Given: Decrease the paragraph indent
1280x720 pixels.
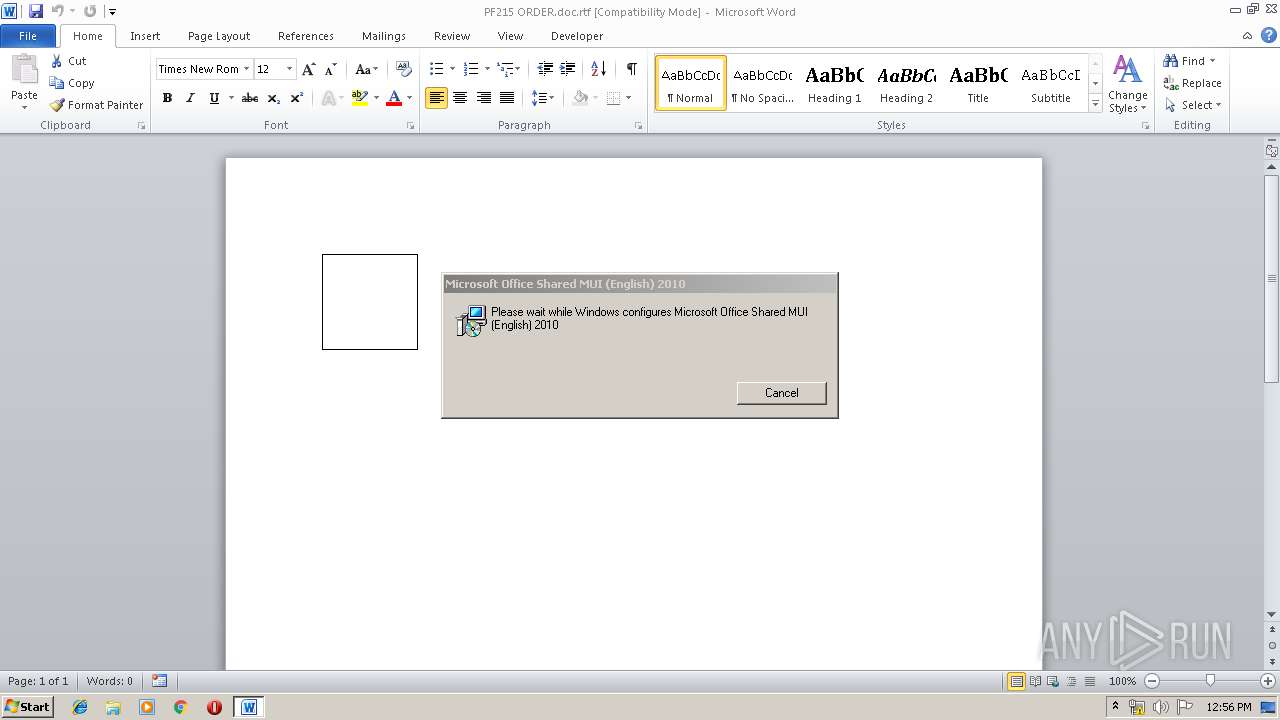Looking at the screenshot, I should pyautogui.click(x=545, y=69).
